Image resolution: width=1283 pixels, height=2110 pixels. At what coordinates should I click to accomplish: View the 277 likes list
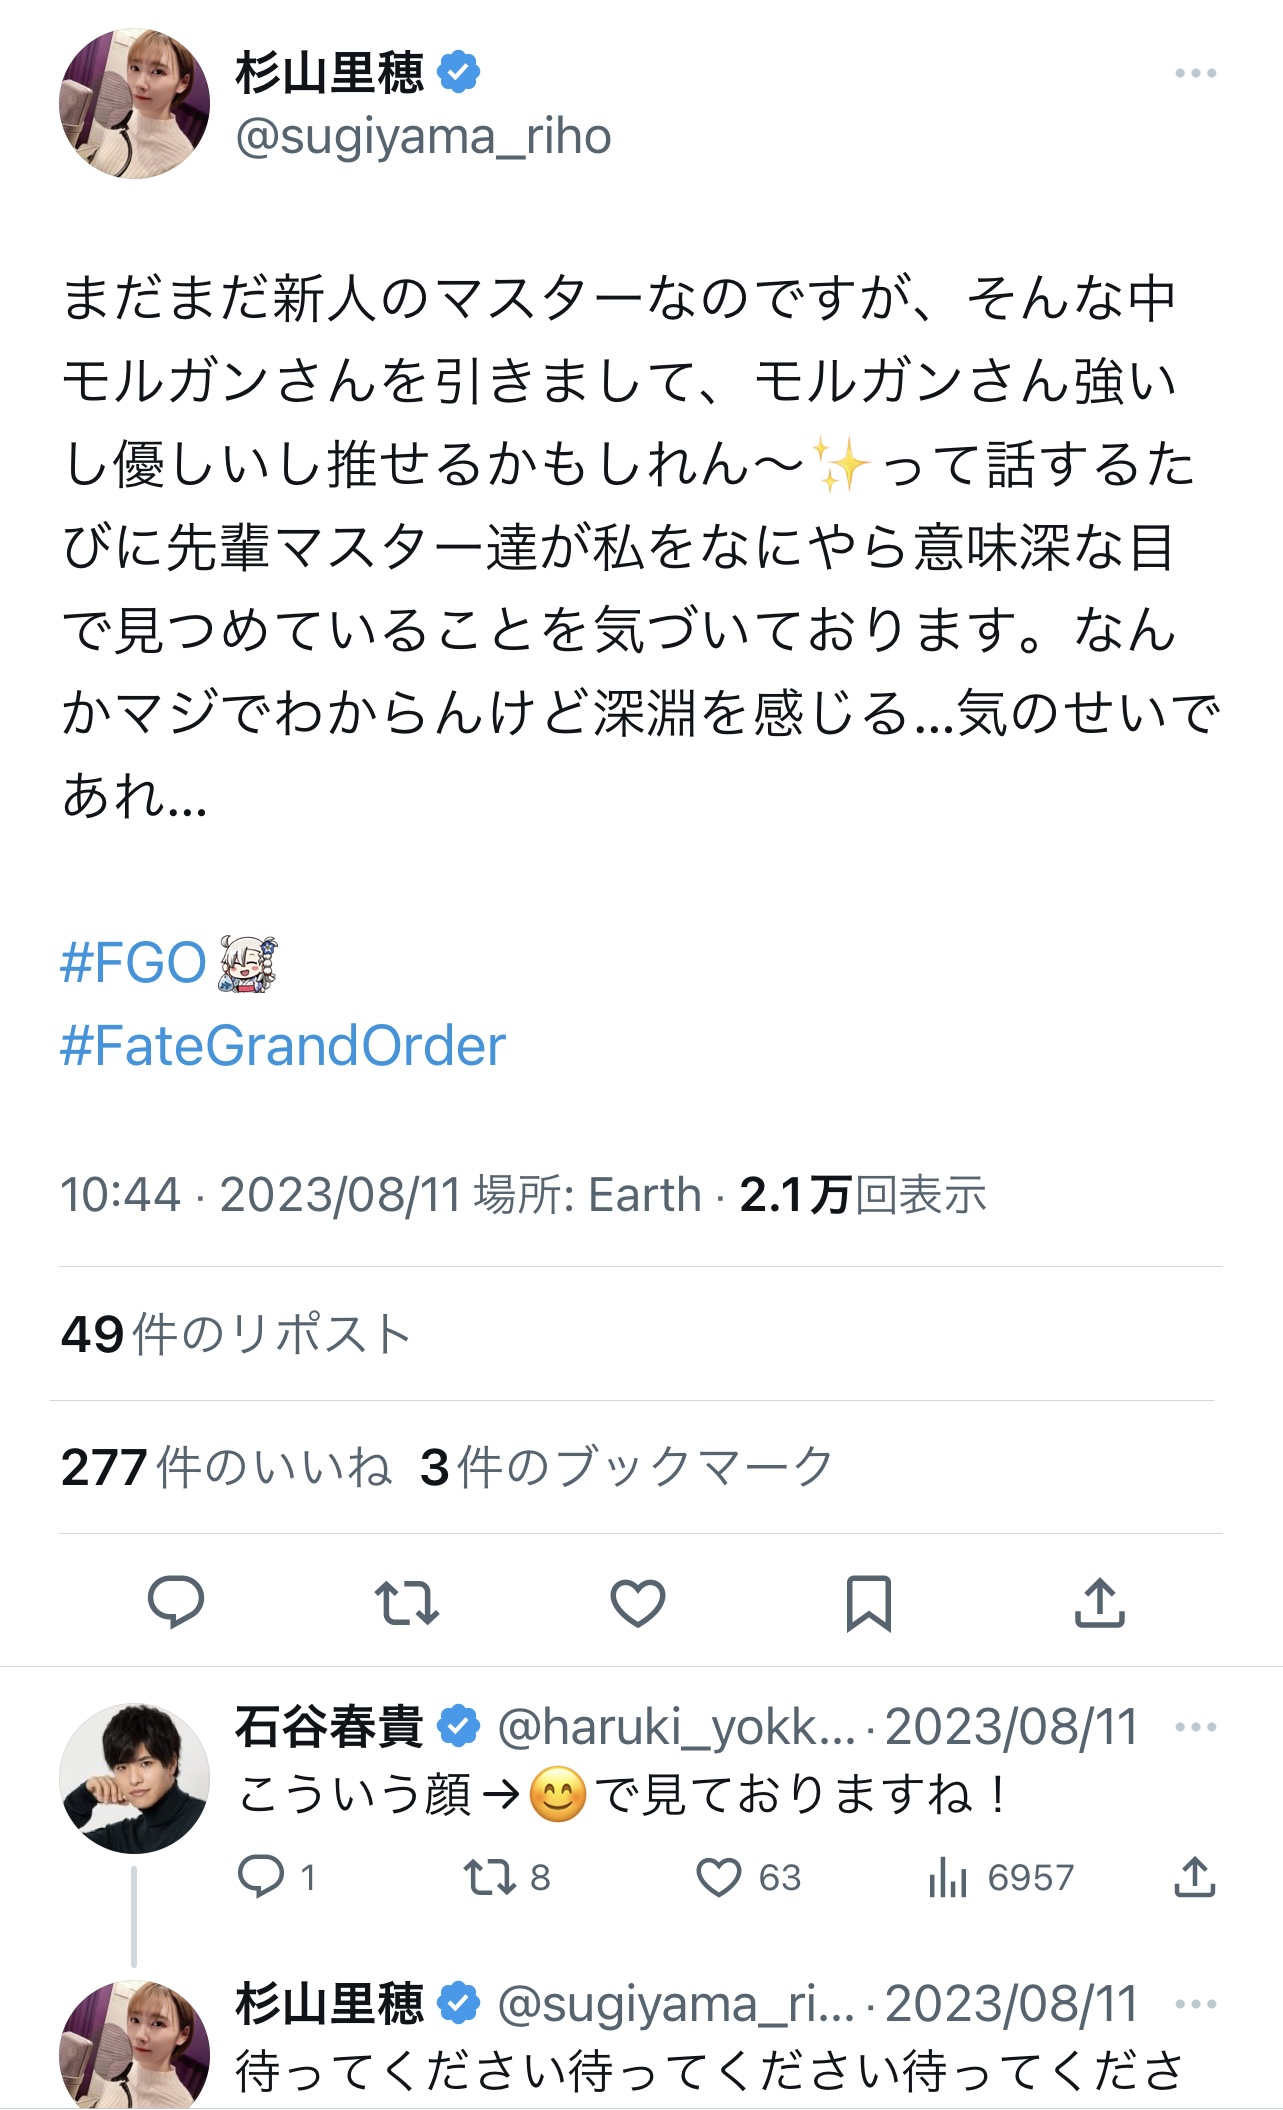coord(226,1467)
